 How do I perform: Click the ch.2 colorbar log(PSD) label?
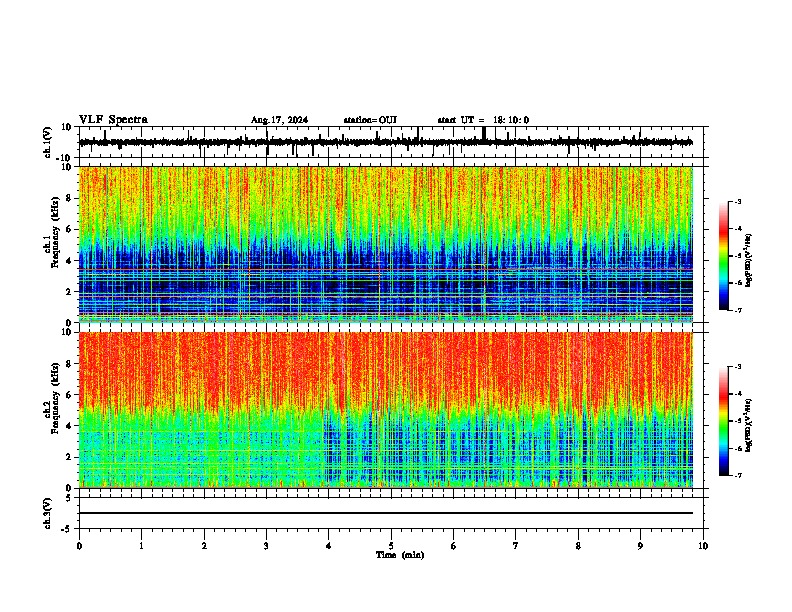click(749, 425)
